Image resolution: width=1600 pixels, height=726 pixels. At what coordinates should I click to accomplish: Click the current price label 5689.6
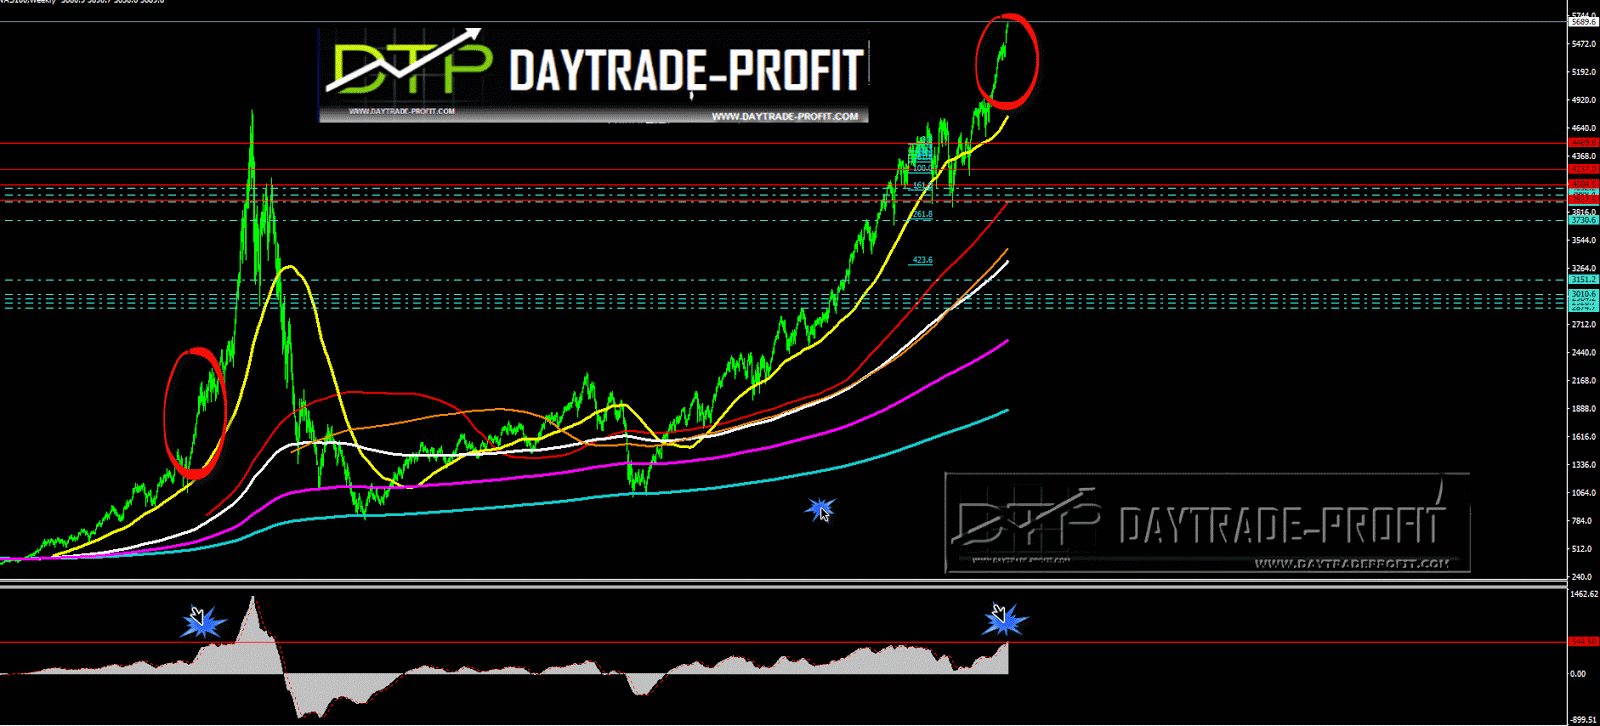coord(1583,22)
